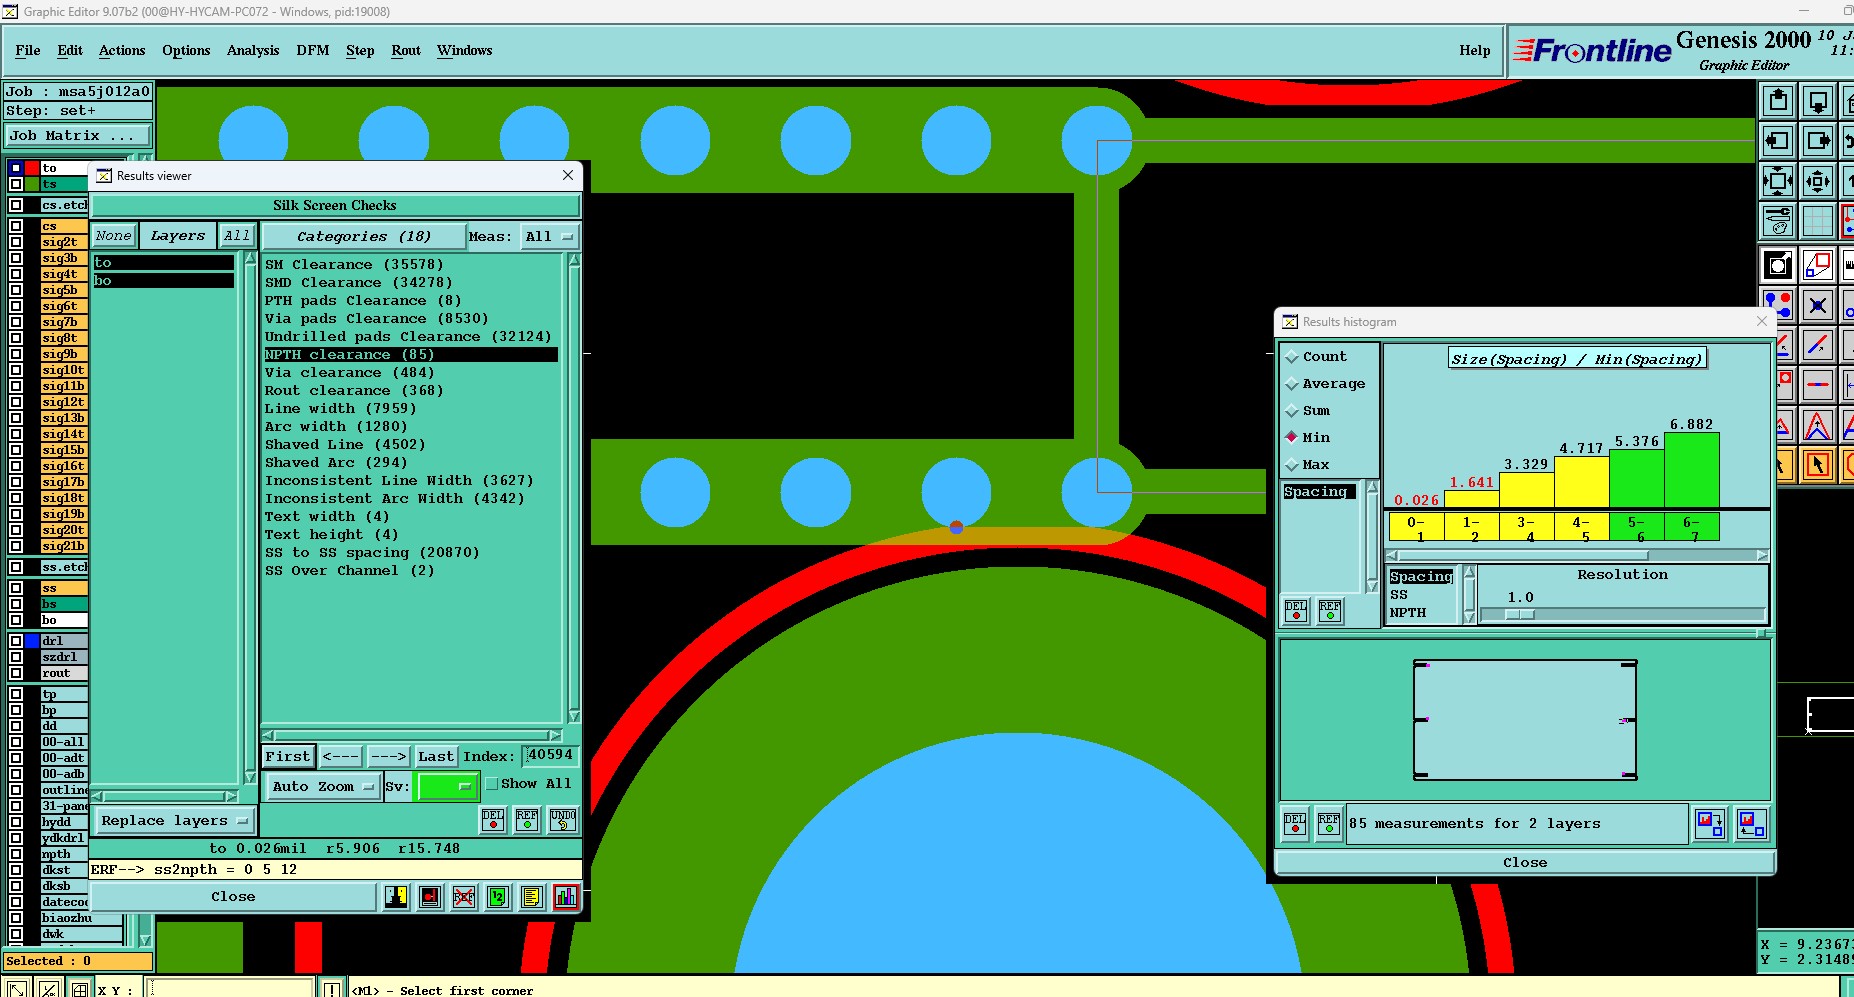Toggle the histogram bar chart icon
The width and height of the screenshot is (1854, 997).
point(566,897)
